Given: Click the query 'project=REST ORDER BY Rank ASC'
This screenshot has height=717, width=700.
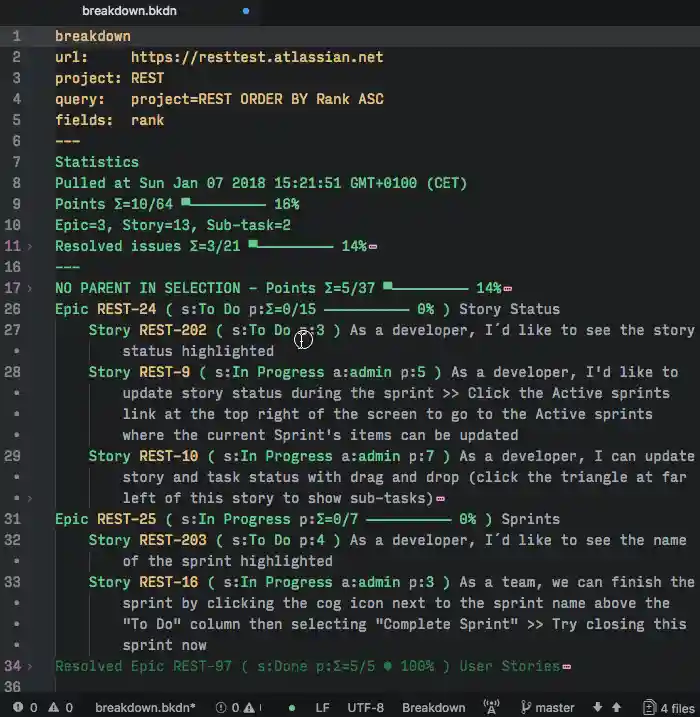Looking at the screenshot, I should 257,99.
